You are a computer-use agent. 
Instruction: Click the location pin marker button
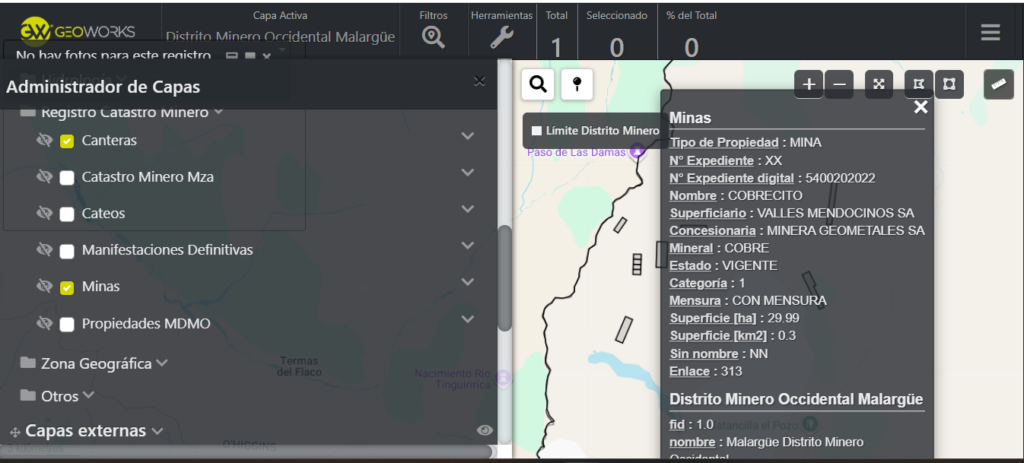click(x=576, y=84)
